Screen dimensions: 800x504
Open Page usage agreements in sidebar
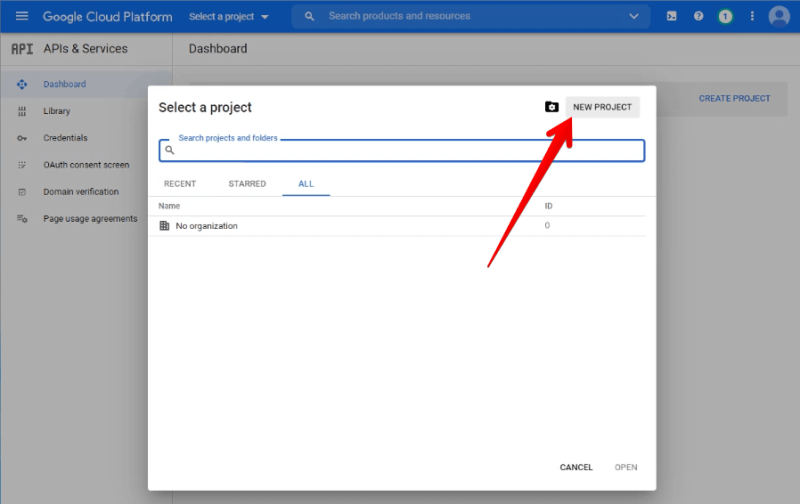point(90,219)
